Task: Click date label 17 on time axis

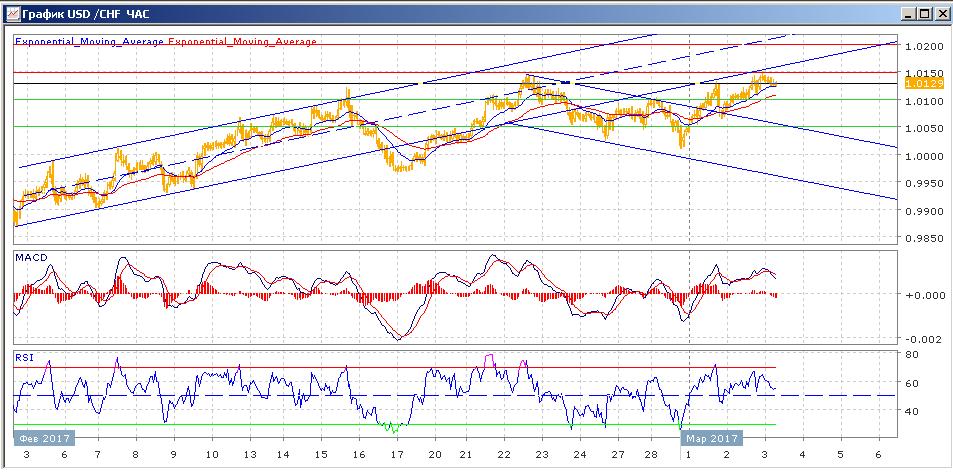Action: (397, 455)
